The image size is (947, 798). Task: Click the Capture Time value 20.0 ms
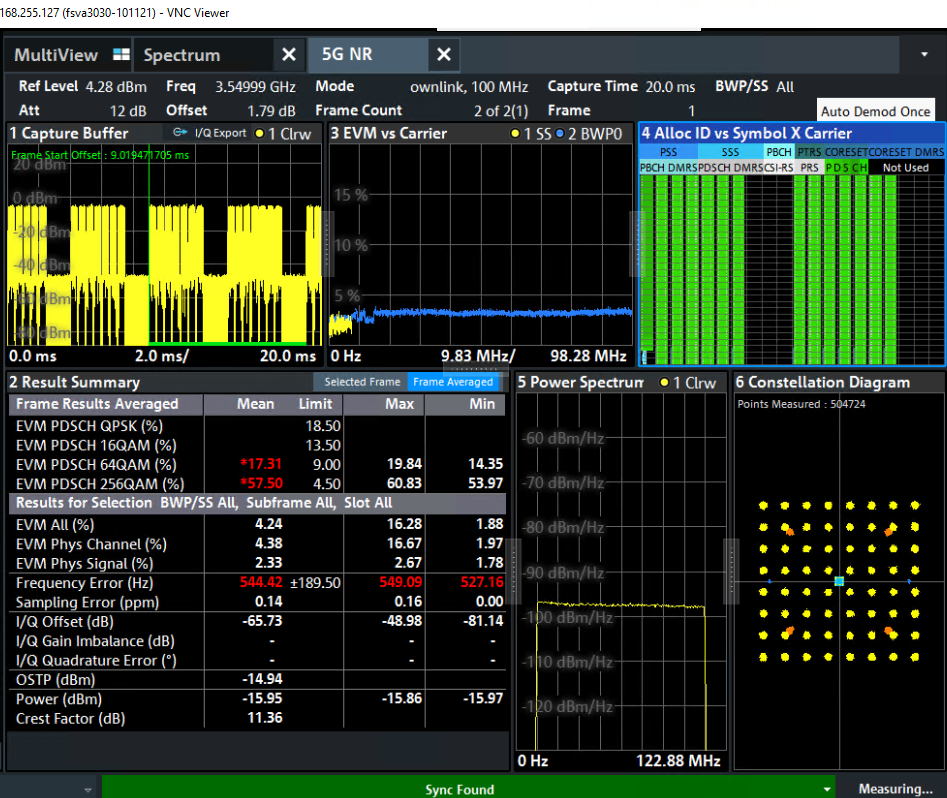coord(670,87)
